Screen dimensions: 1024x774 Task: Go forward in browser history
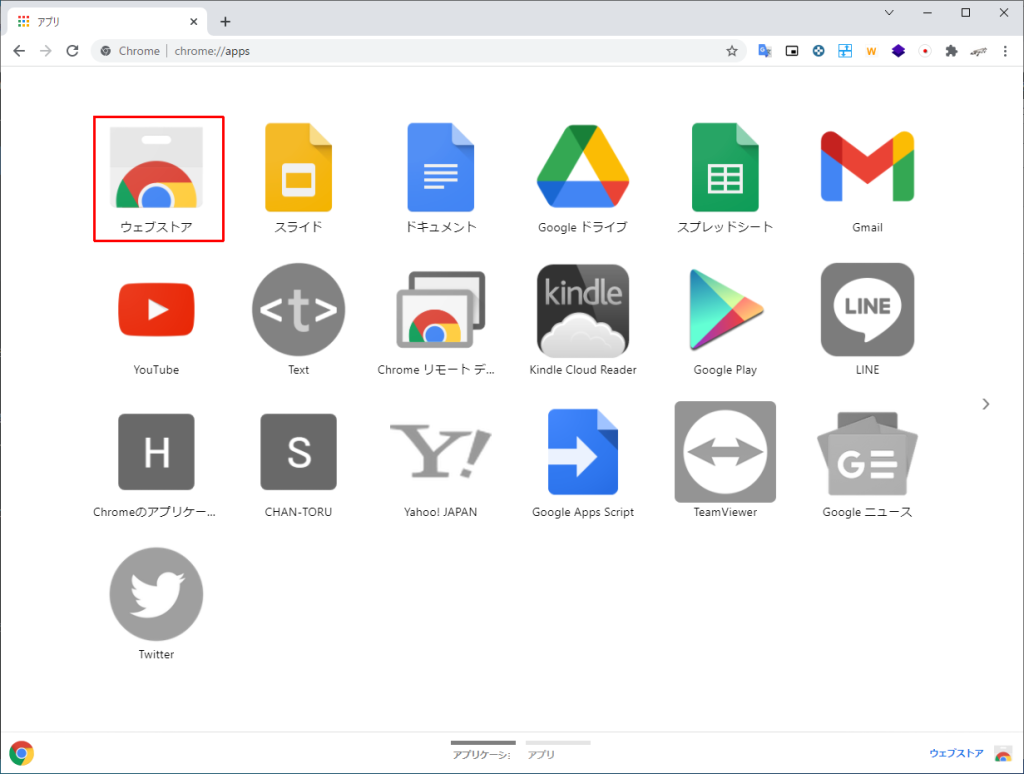[45, 51]
